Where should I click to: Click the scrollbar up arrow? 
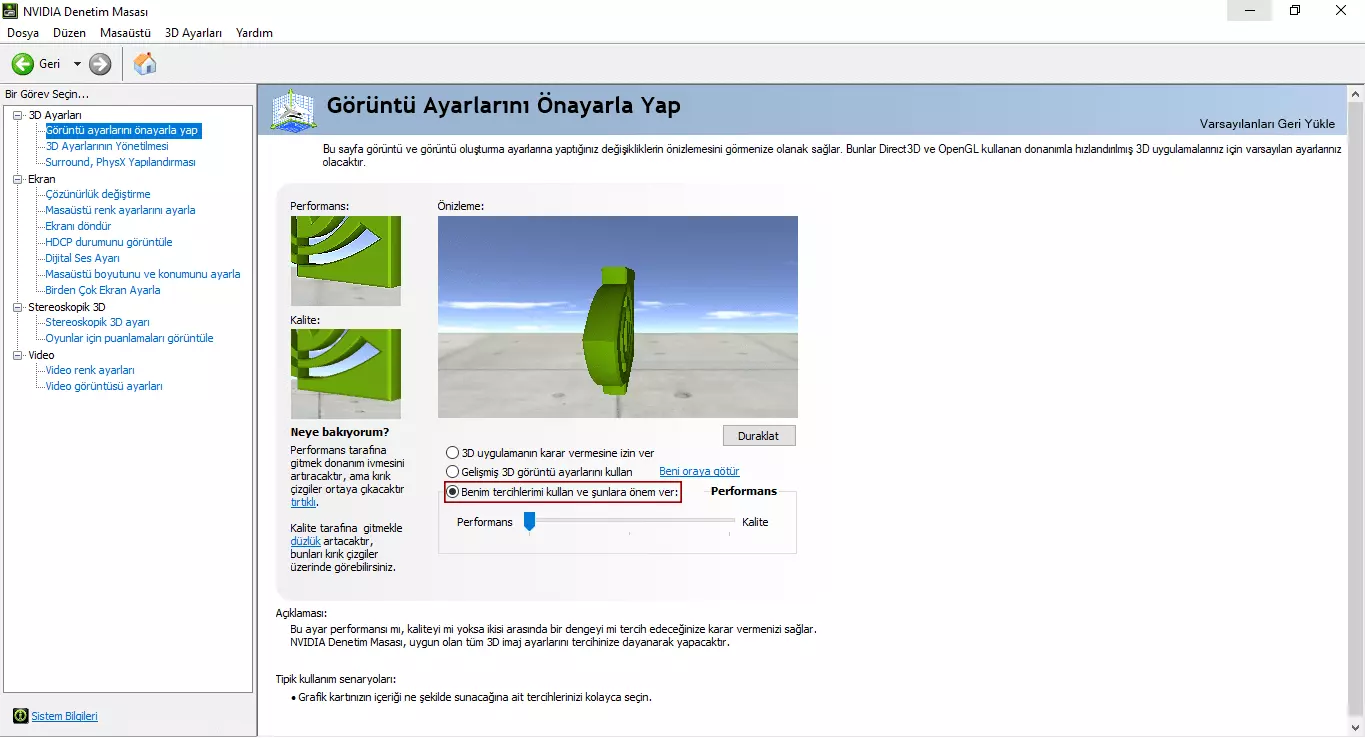coord(1355,94)
